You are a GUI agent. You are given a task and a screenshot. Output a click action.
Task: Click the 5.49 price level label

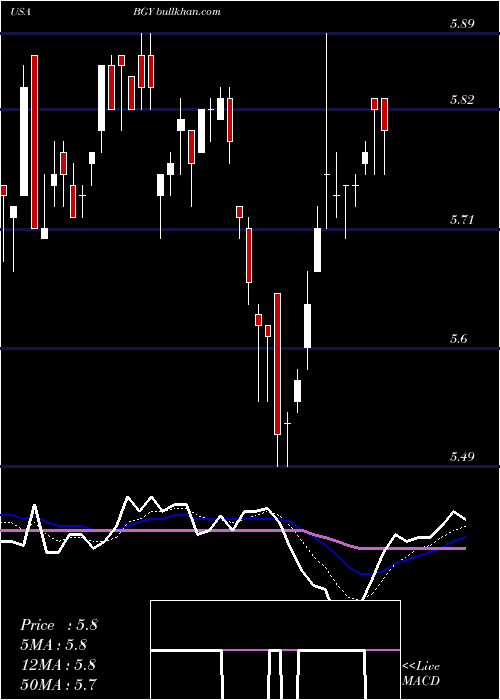point(462,457)
